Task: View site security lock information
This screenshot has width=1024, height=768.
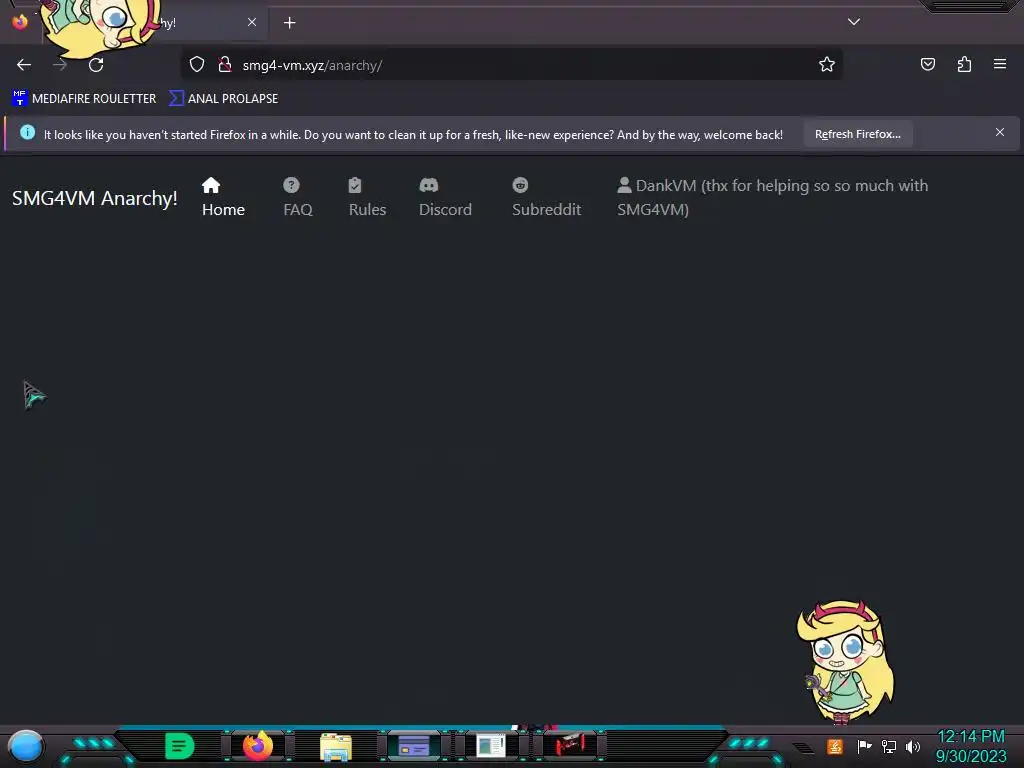Action: pos(225,65)
